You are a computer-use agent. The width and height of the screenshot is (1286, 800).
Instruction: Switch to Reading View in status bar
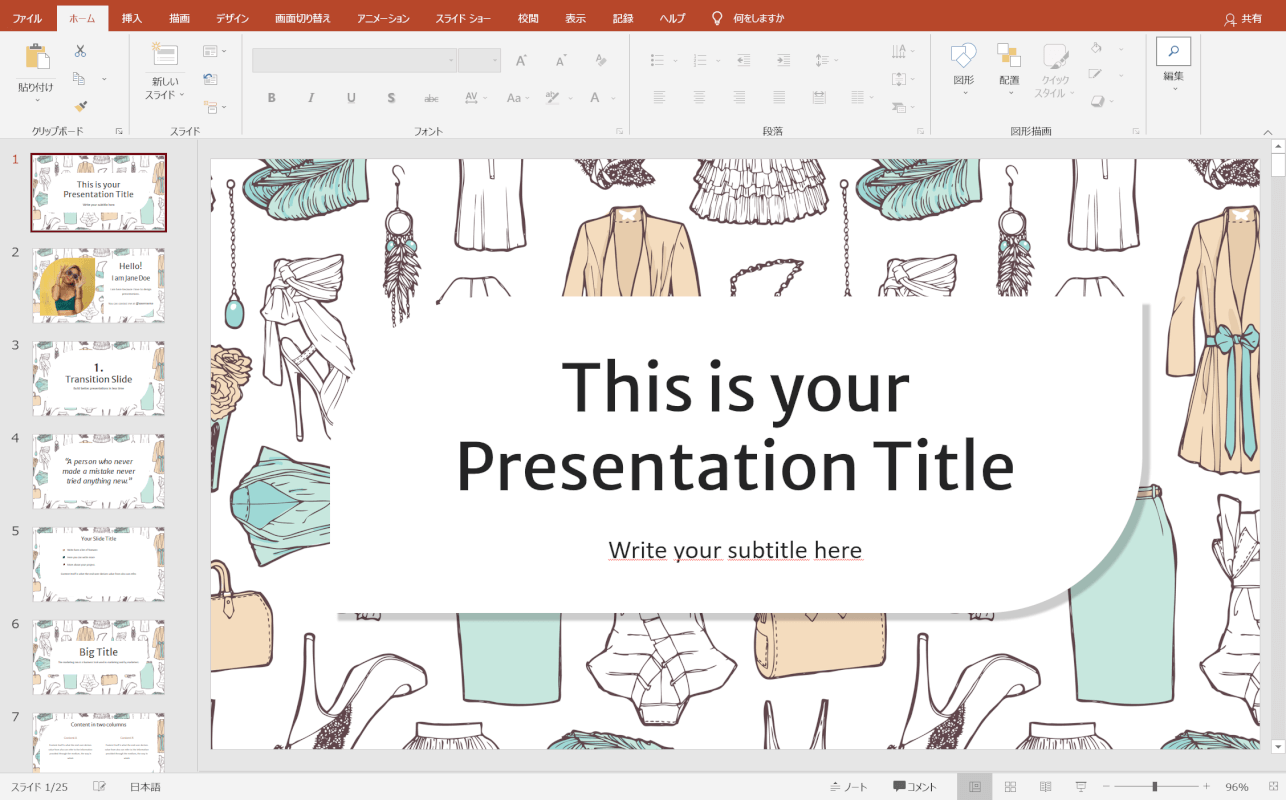coord(1046,786)
